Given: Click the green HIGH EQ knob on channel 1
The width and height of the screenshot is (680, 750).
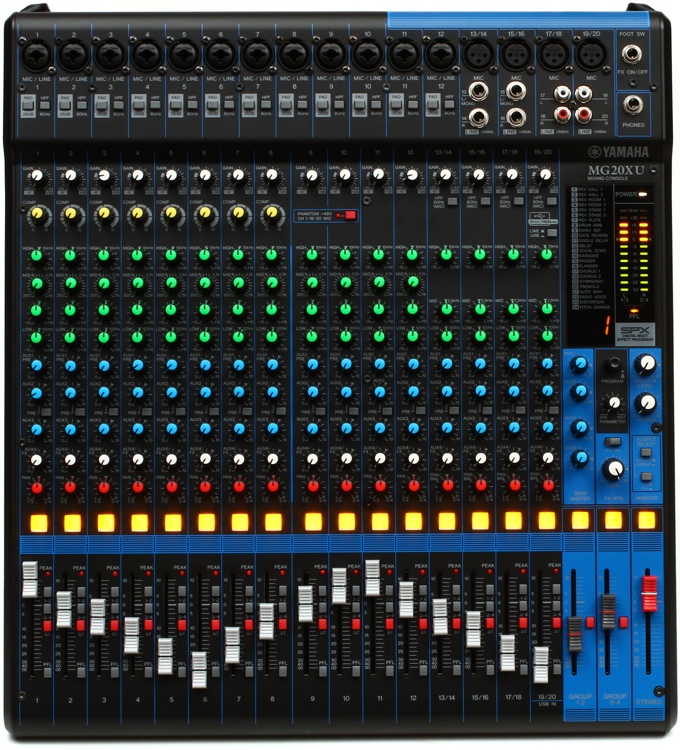Looking at the screenshot, I should click(x=36, y=255).
